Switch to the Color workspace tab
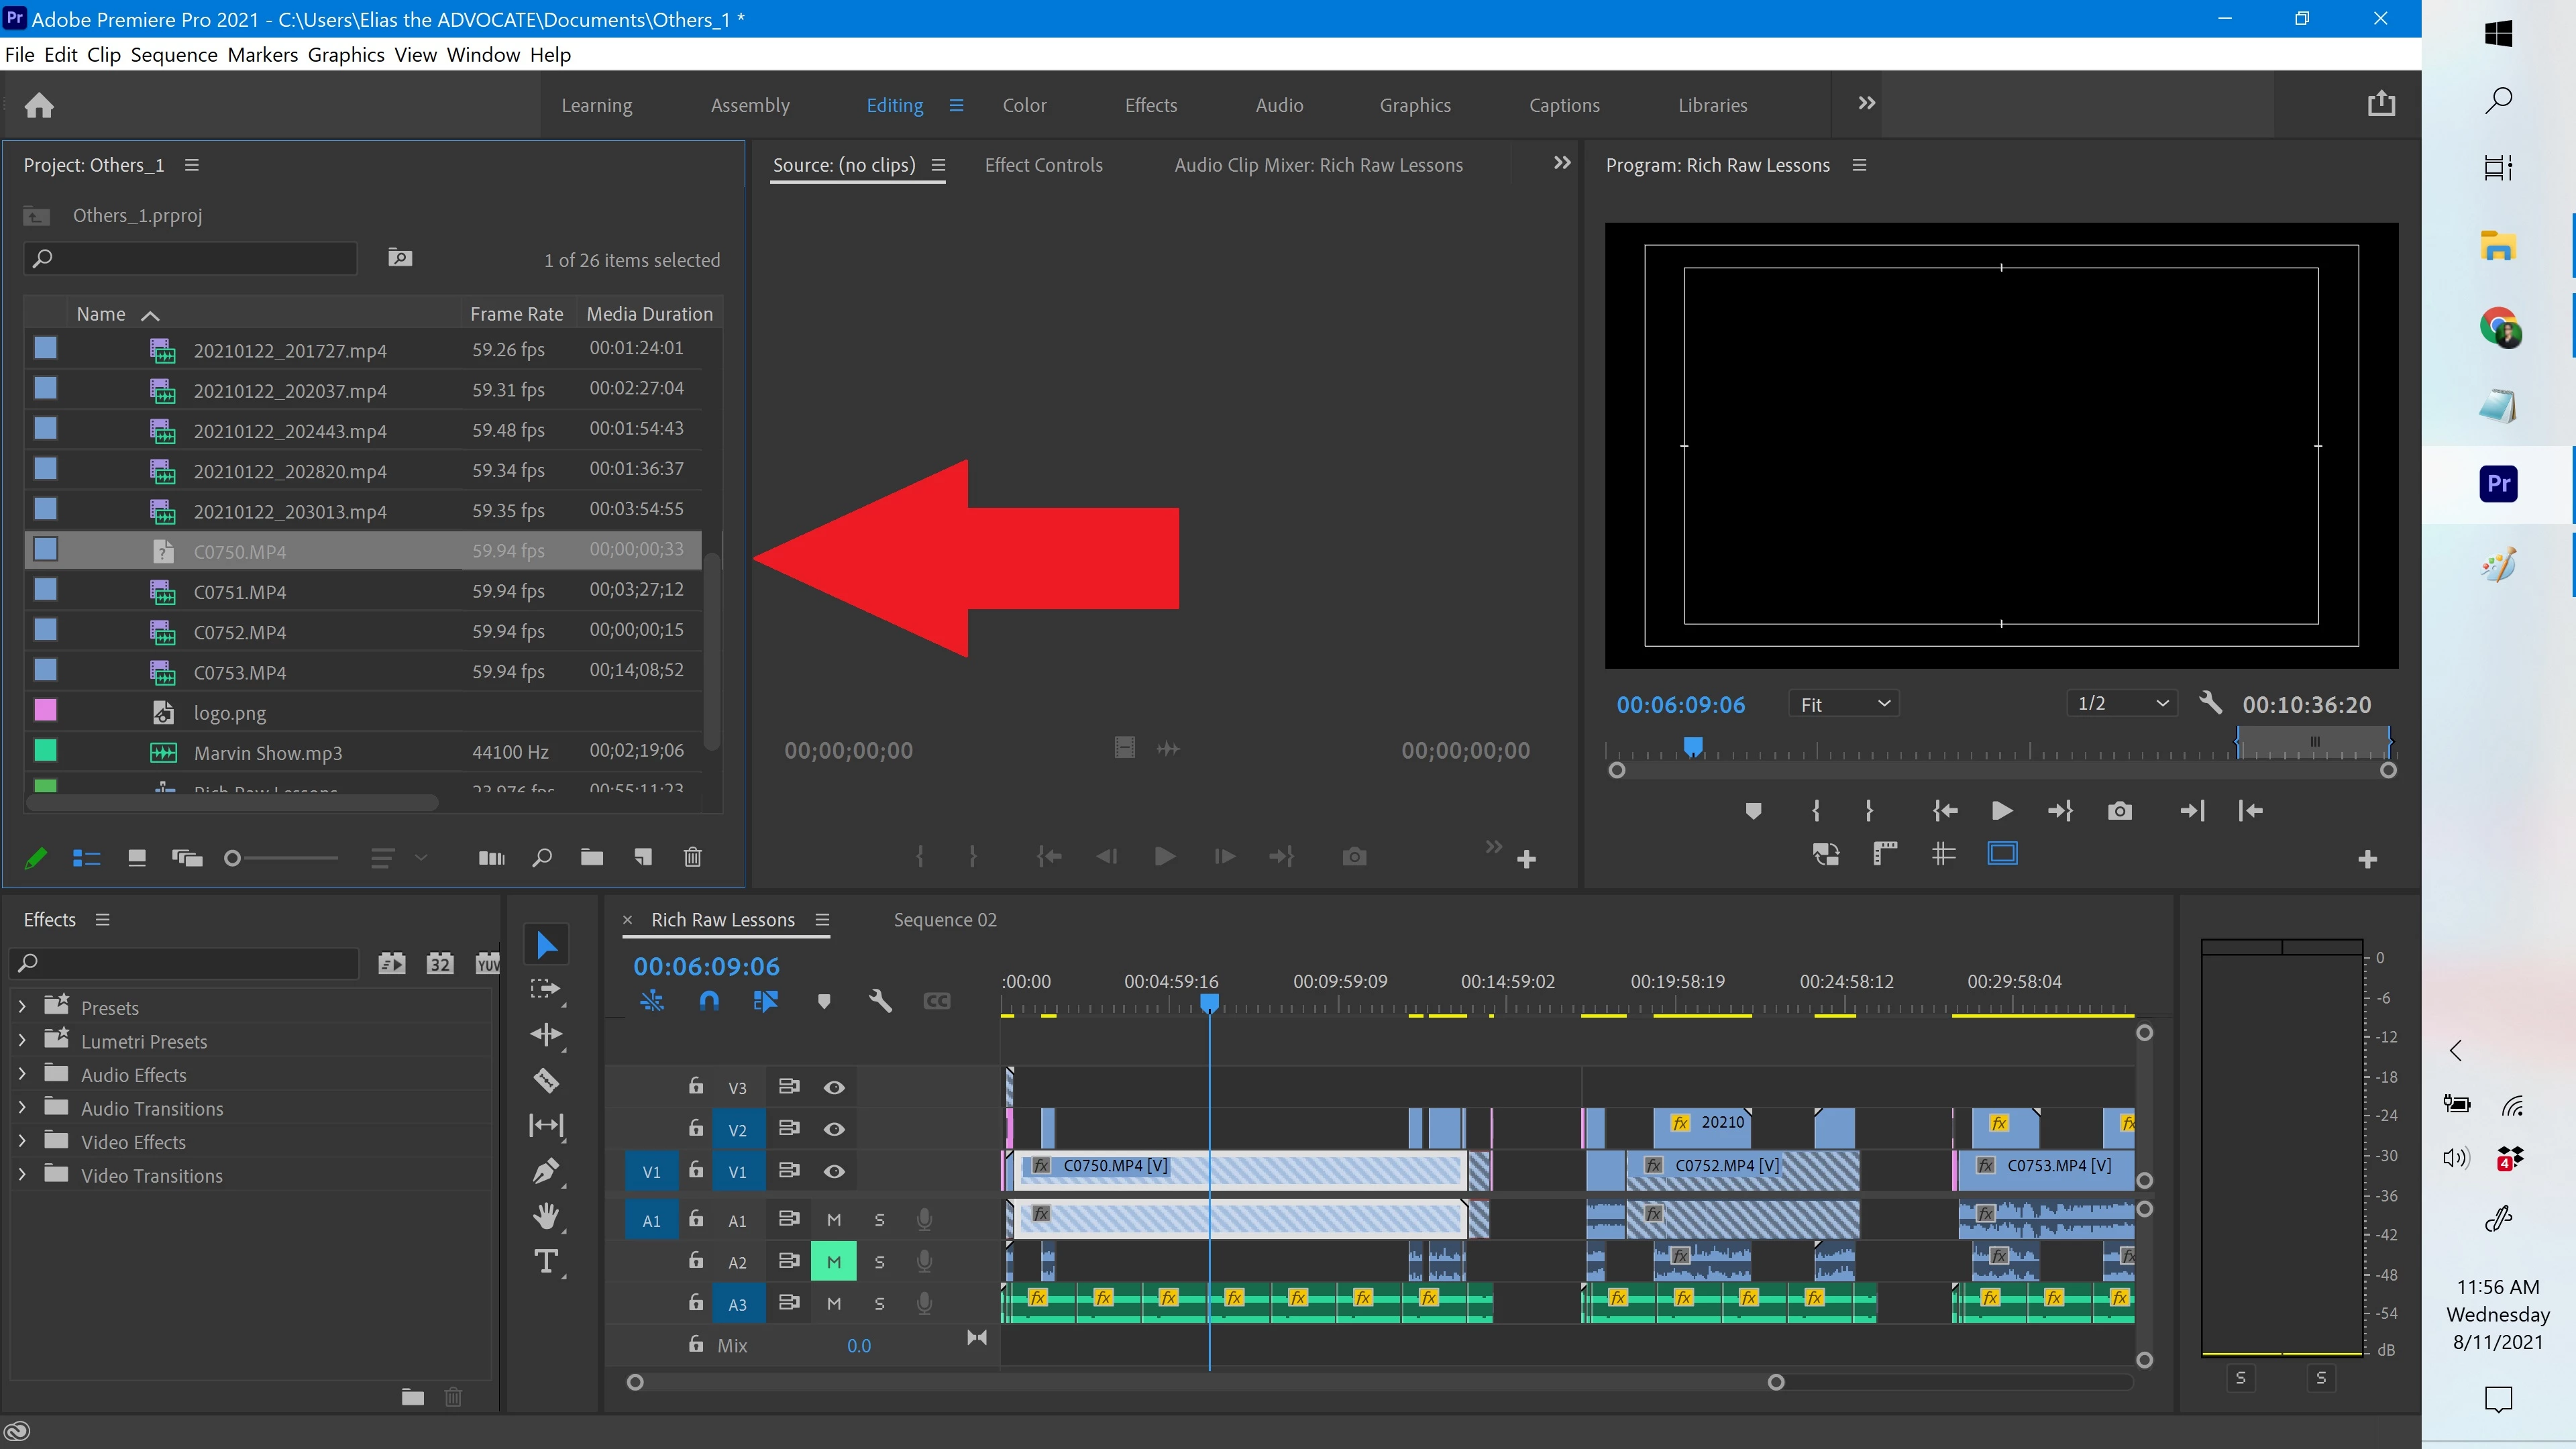 tap(1024, 105)
